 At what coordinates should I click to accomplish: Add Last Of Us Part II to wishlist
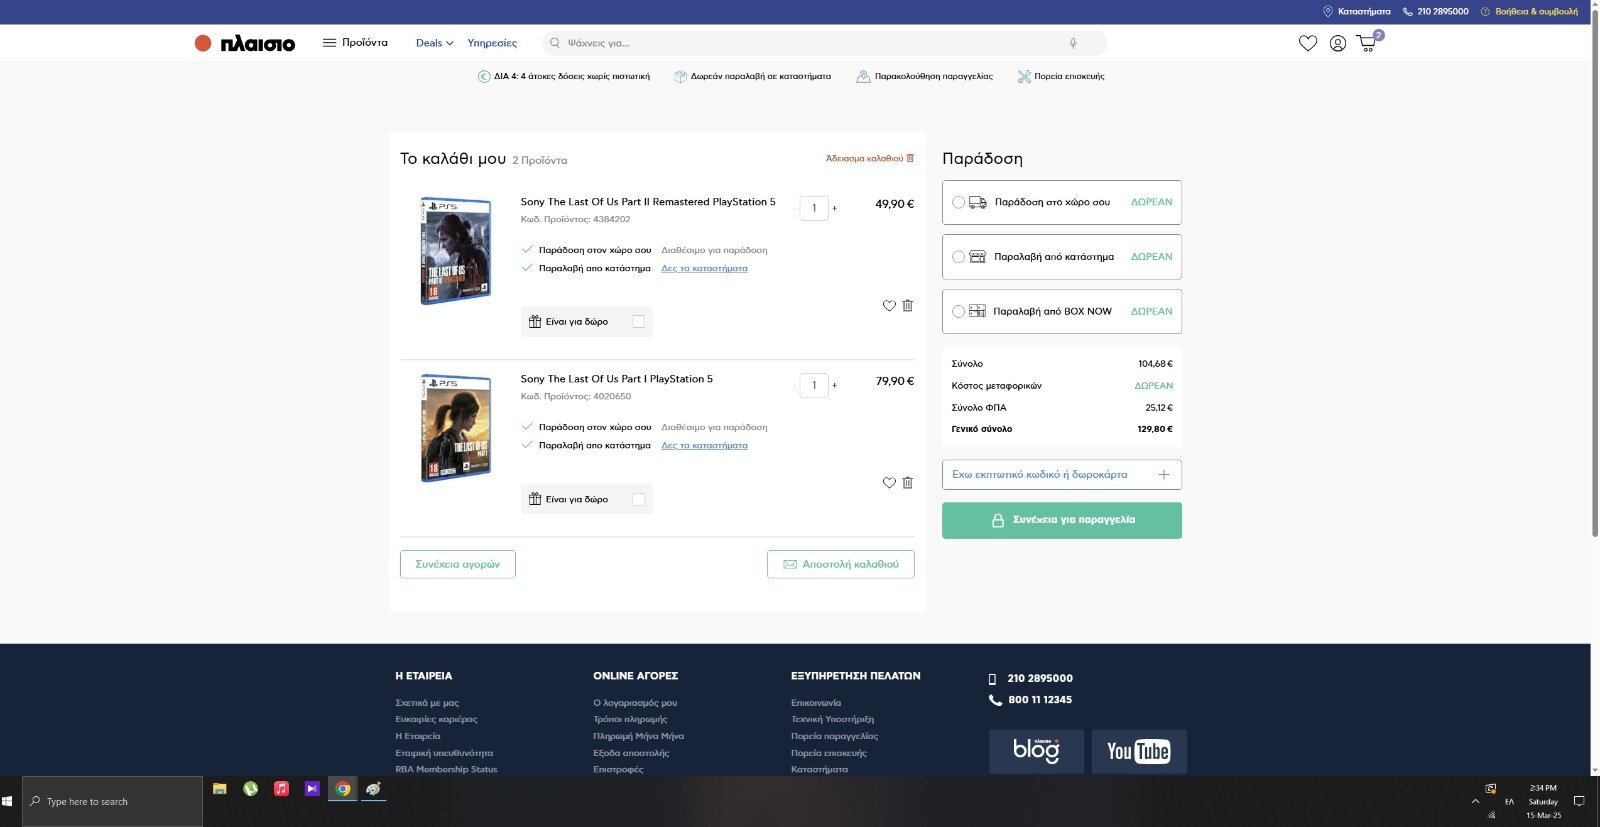(x=889, y=306)
